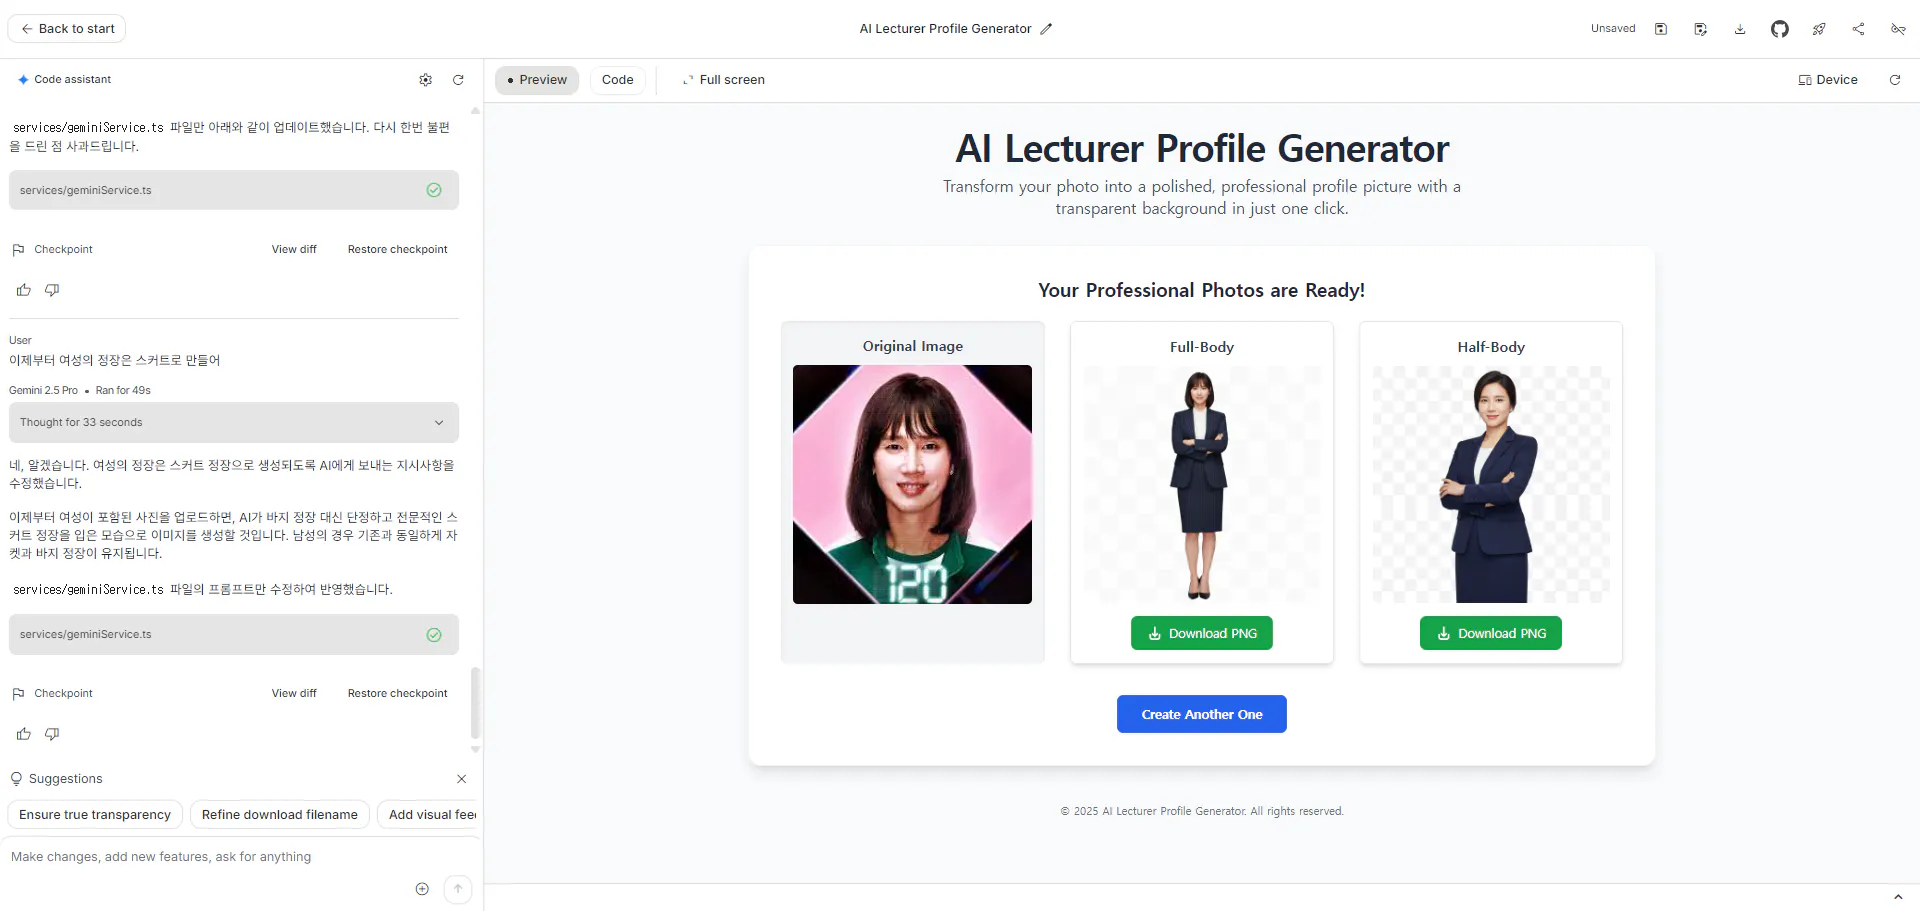Expand the 'Thought for 33 seconds' section
Screen dimensions: 1920x911
point(234,423)
